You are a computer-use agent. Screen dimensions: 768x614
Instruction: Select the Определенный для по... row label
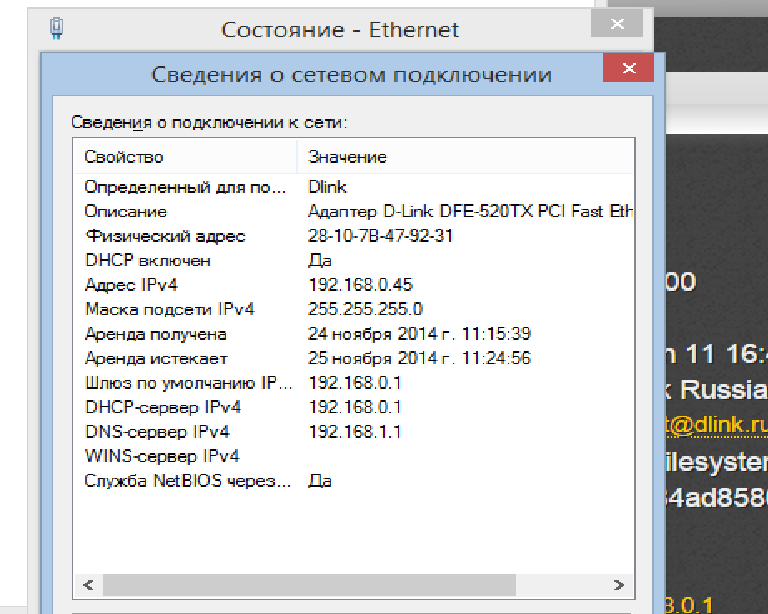coord(185,187)
